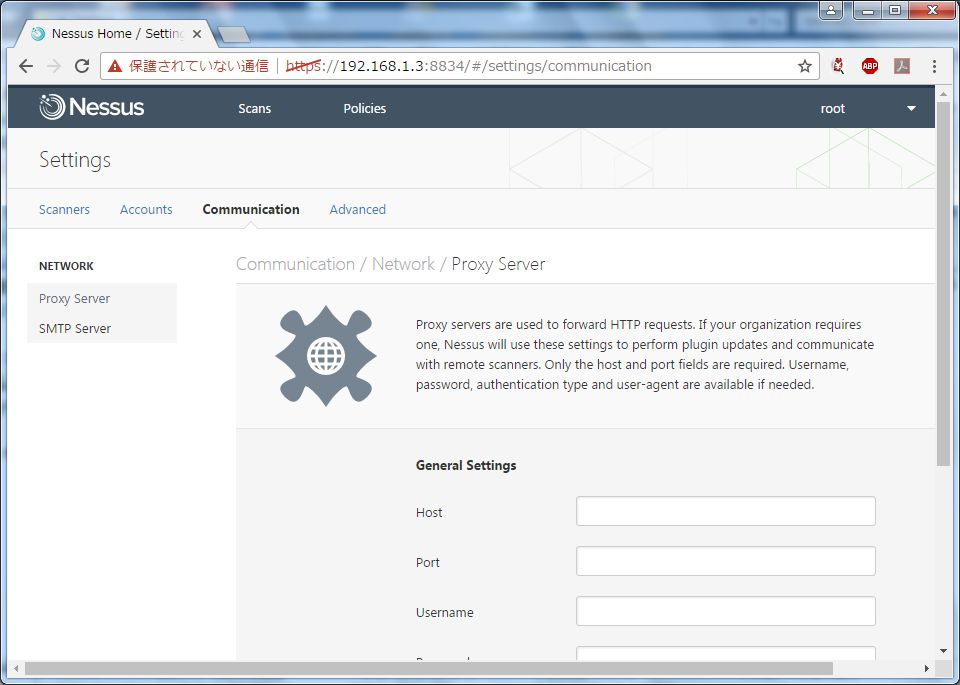Bookmark this page with the star icon
The width and height of the screenshot is (960, 685).
click(804, 66)
